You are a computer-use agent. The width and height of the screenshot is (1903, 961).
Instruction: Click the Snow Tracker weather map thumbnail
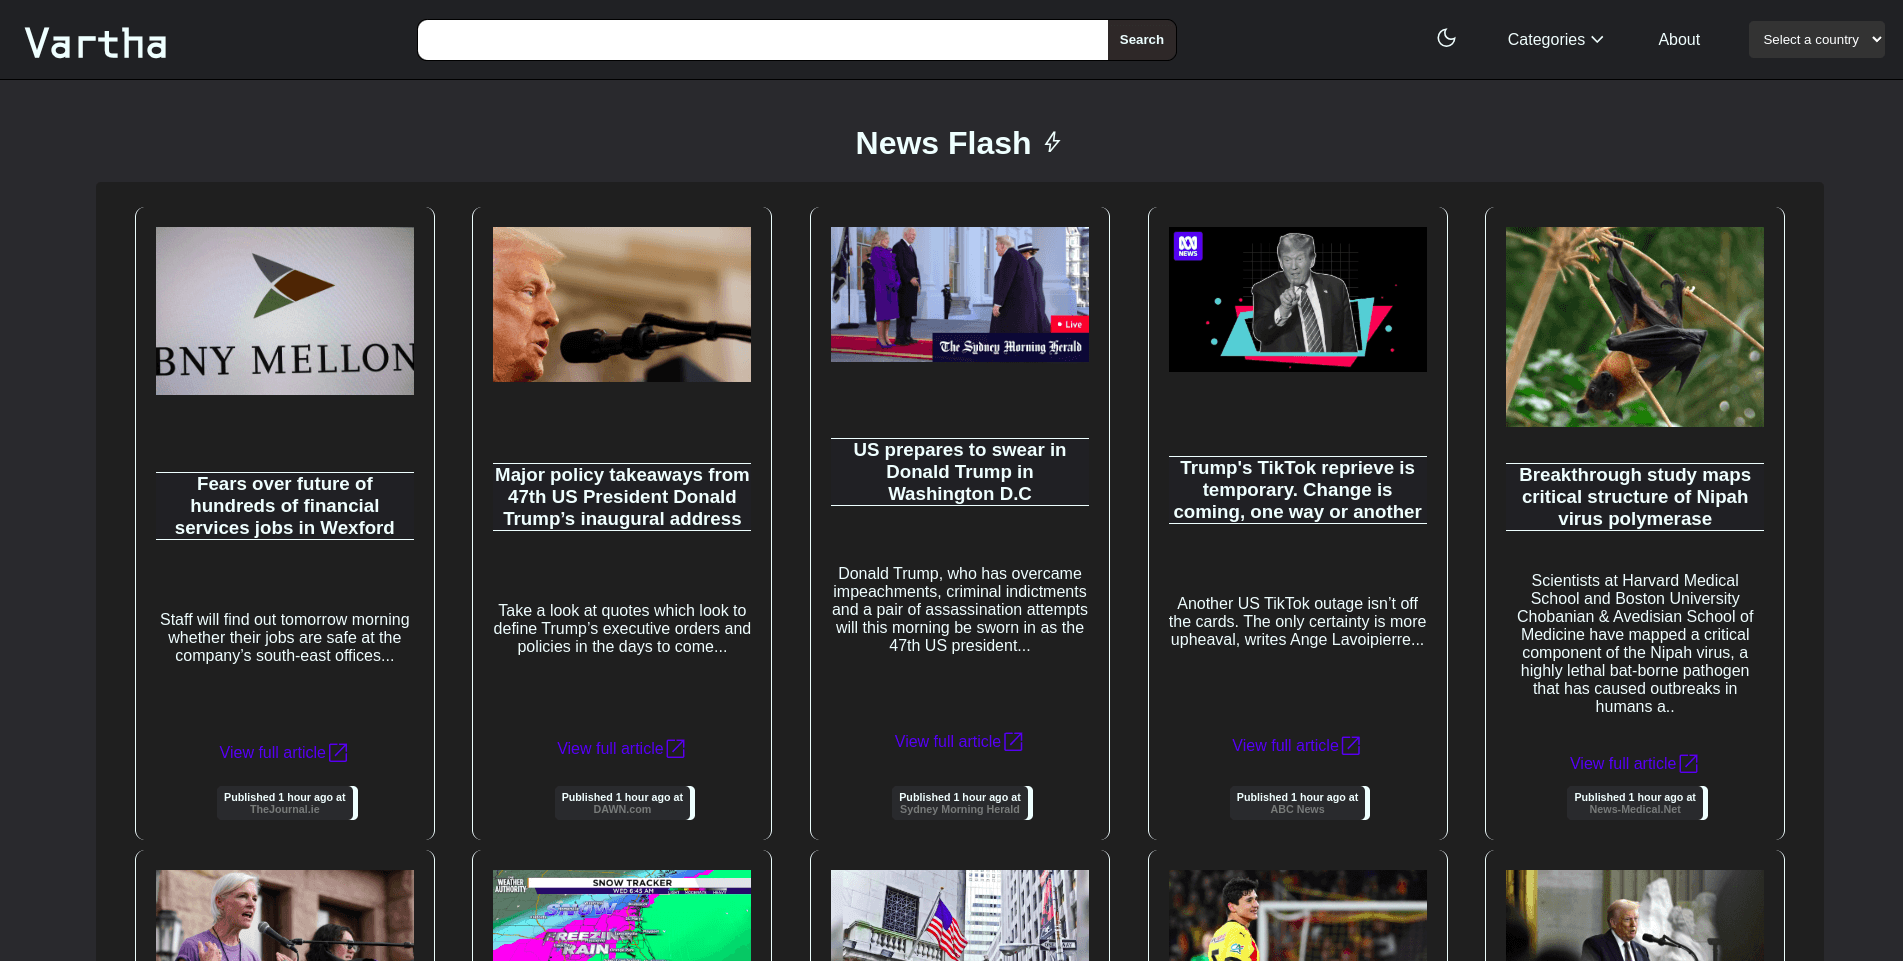coord(622,915)
